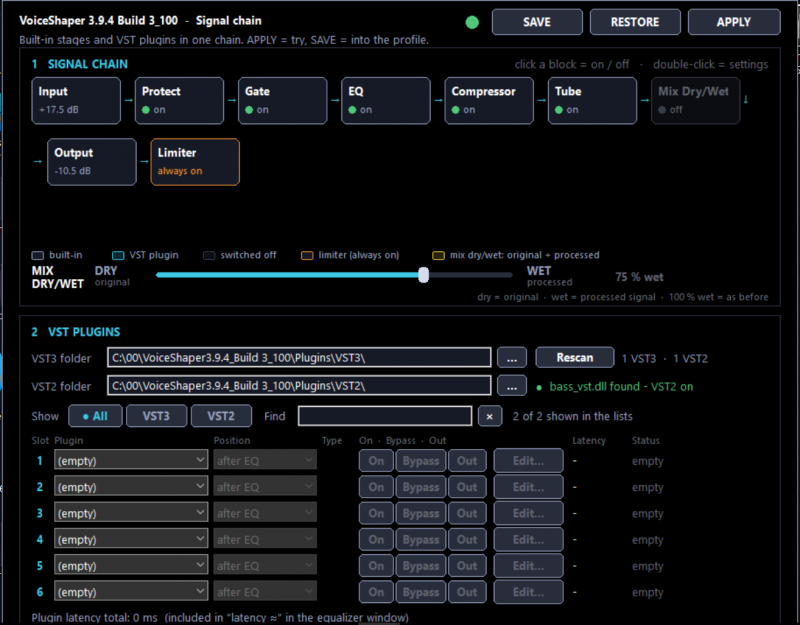
Task: Toggle the Protect block
Action: pos(179,101)
